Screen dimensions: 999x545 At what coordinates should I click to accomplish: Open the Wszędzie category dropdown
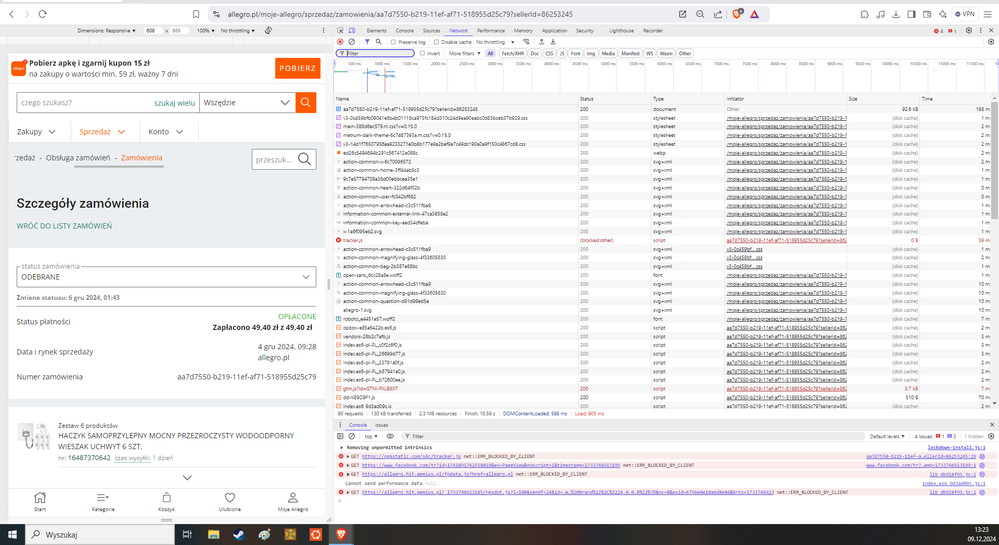(247, 103)
